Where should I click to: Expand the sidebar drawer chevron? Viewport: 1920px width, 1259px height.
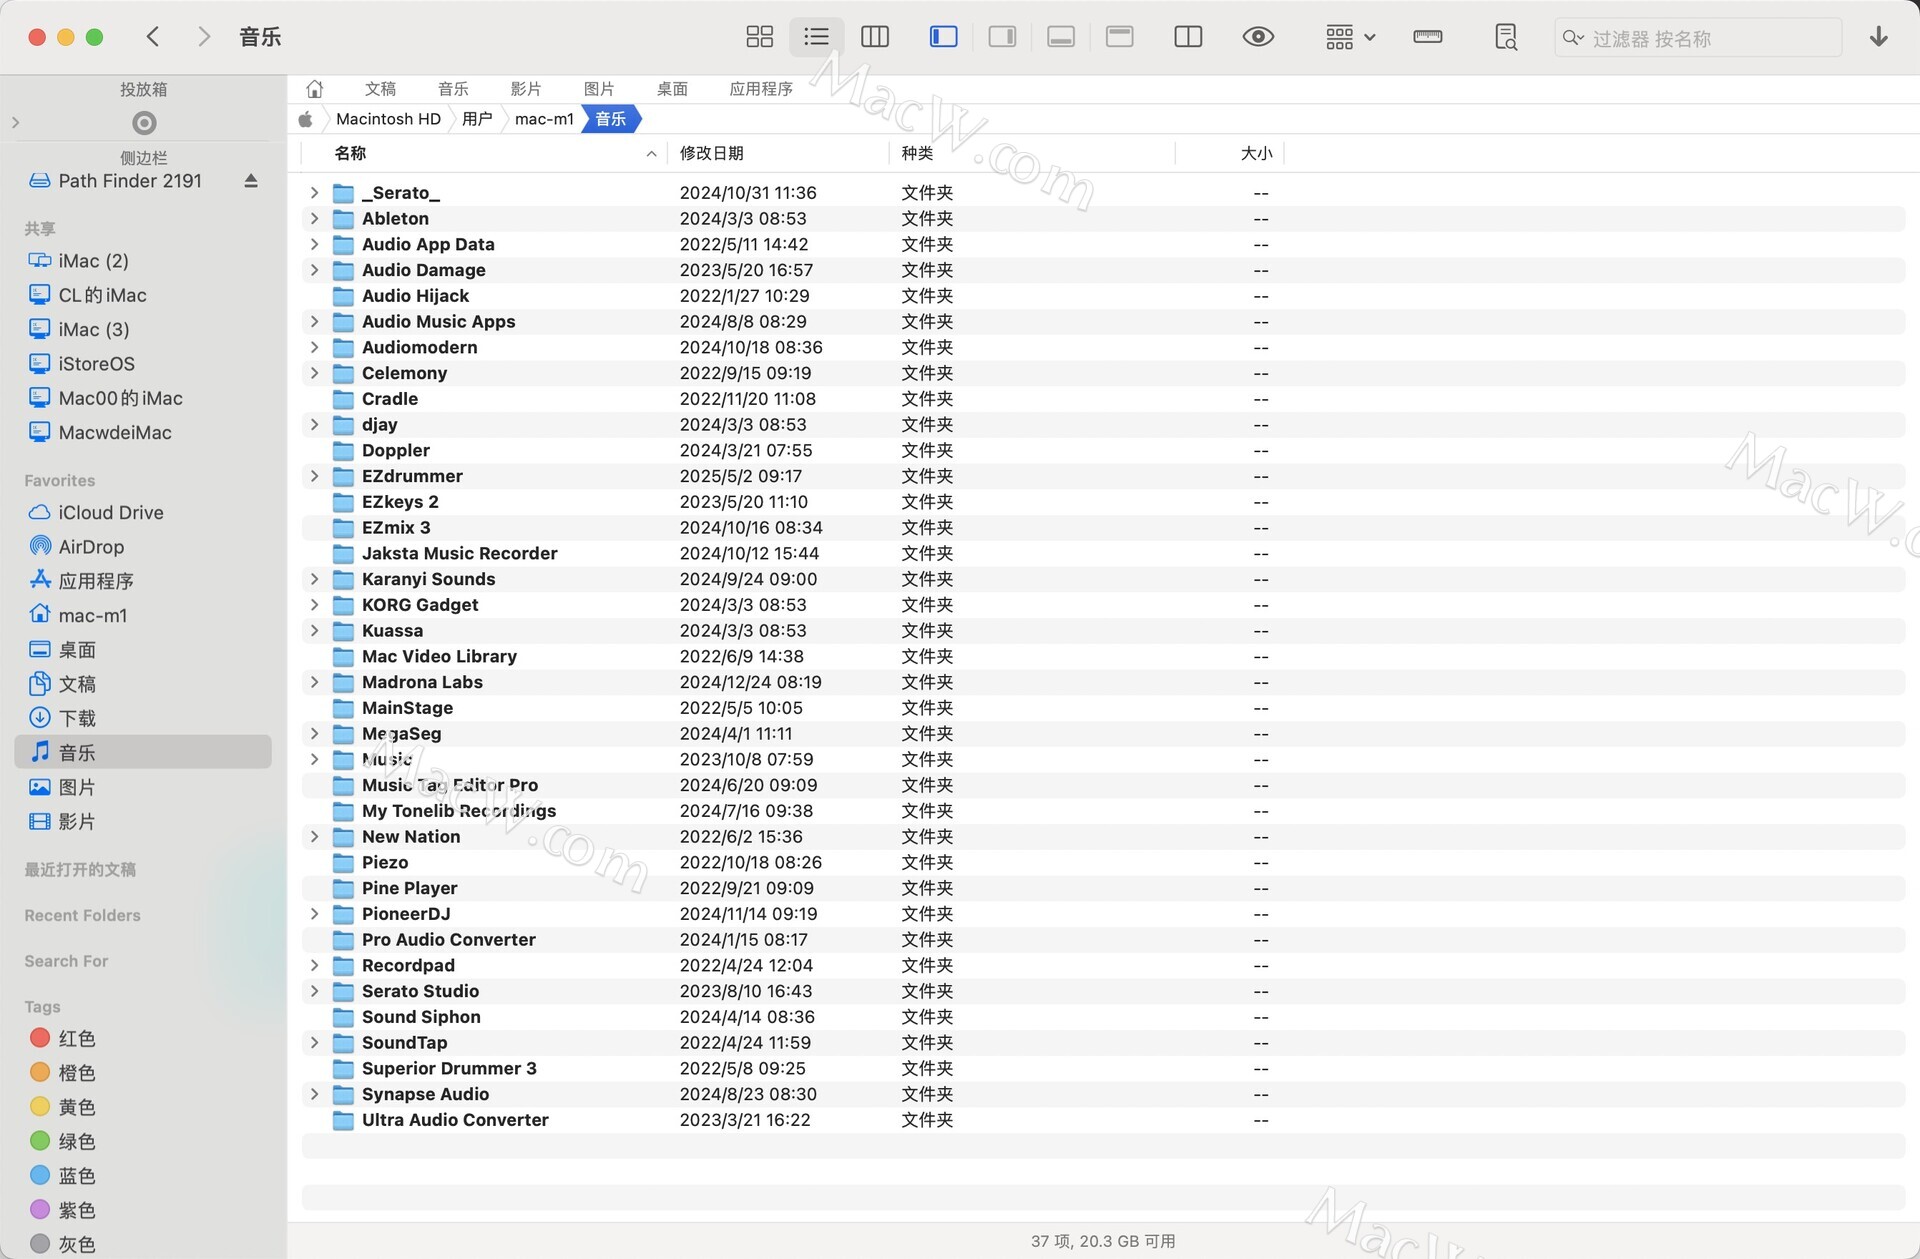(15, 123)
